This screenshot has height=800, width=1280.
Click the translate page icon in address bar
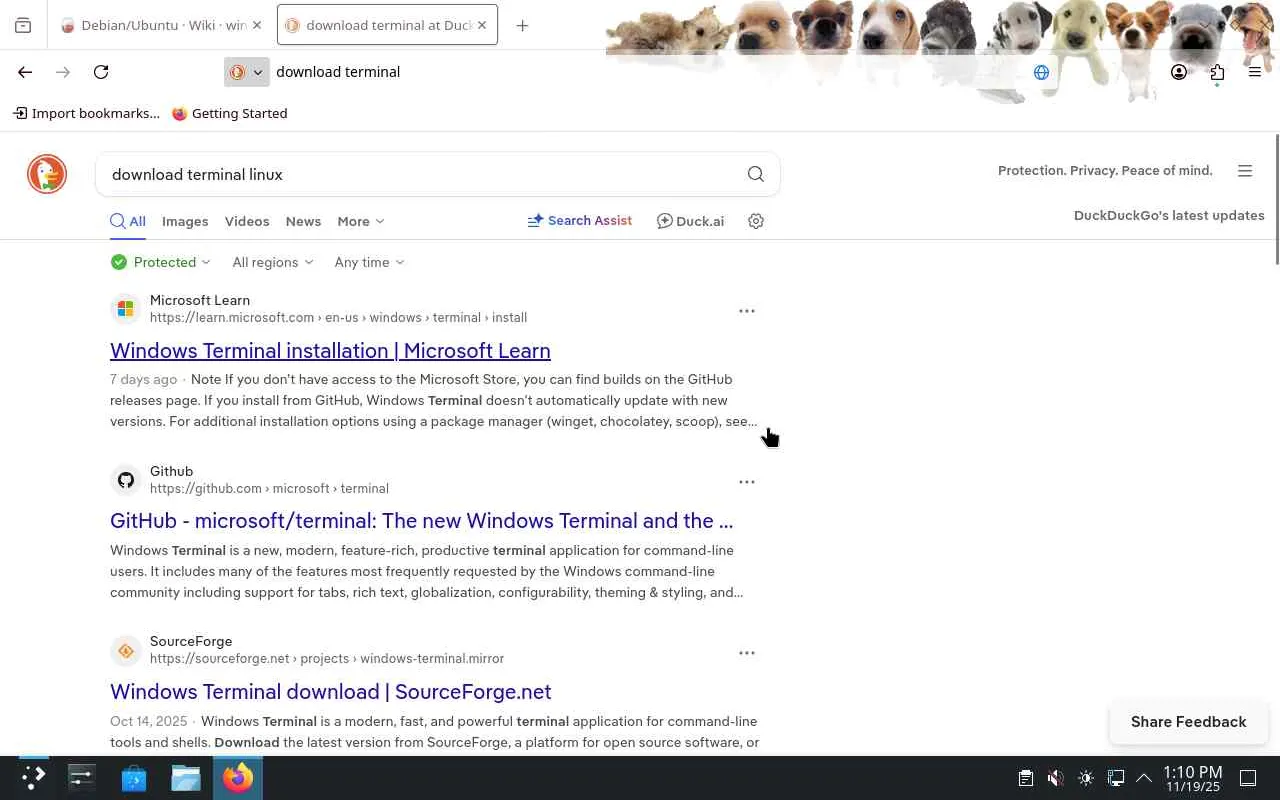point(1041,72)
